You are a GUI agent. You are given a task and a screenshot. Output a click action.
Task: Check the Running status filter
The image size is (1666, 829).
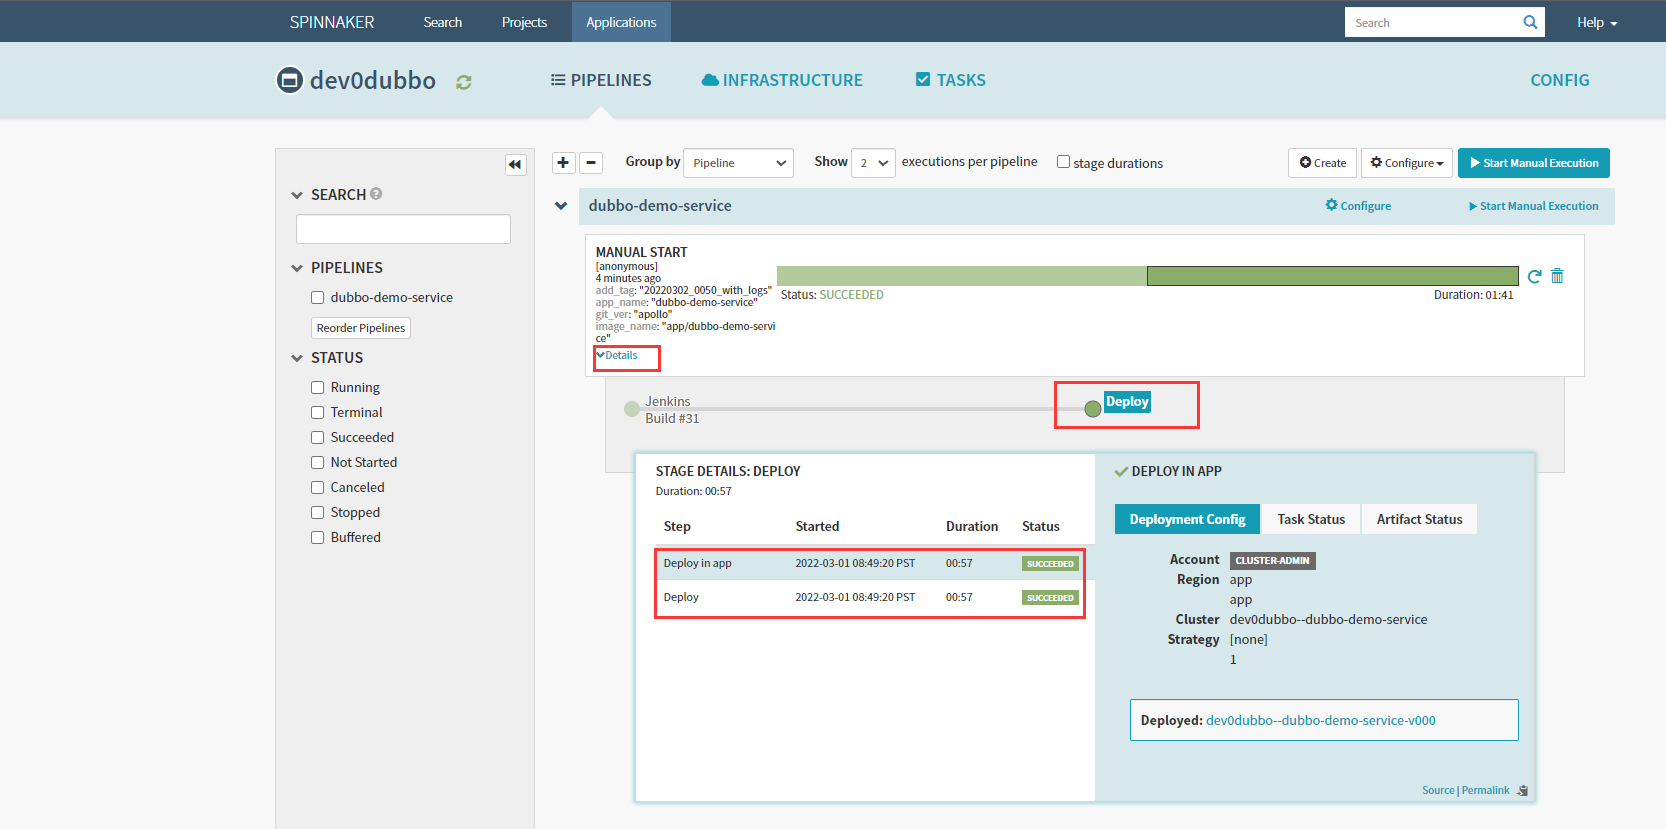317,387
